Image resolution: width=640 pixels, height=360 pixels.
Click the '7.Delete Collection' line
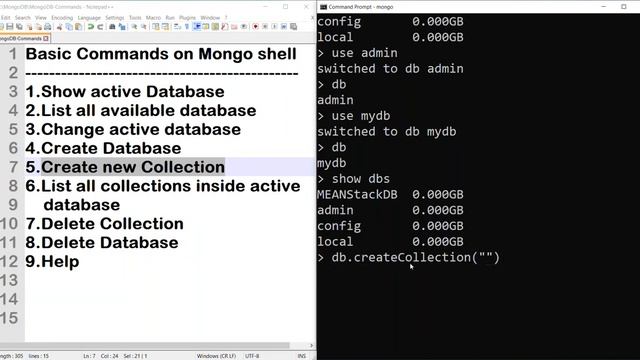(104, 223)
